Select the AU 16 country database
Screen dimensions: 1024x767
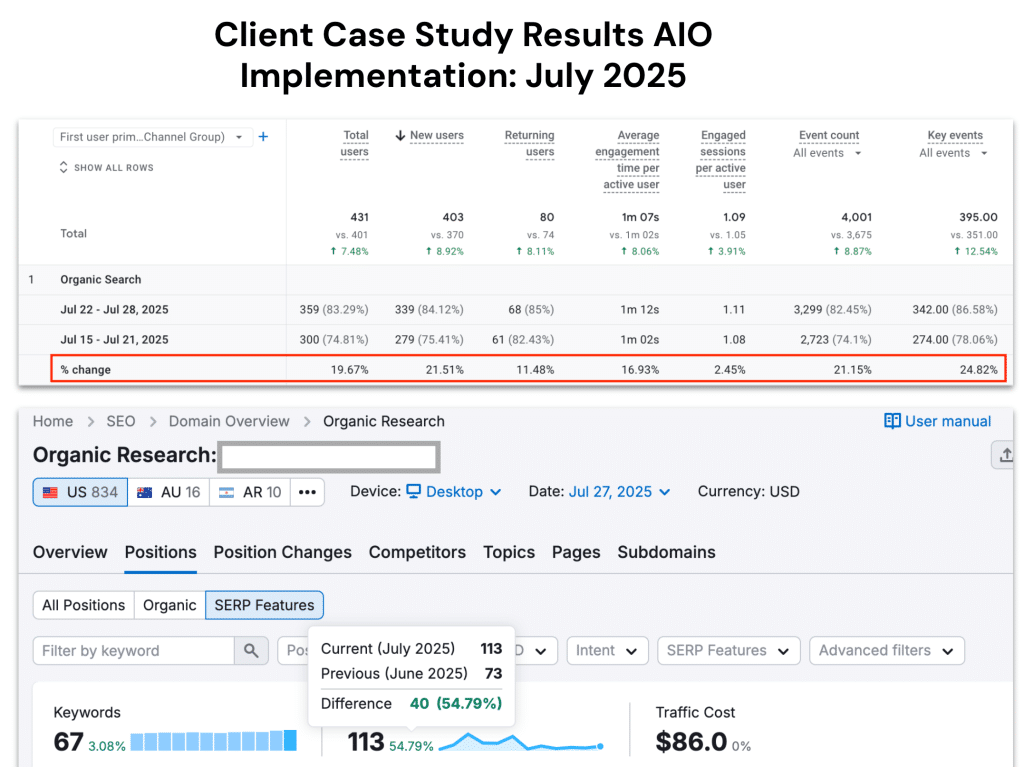coord(168,491)
